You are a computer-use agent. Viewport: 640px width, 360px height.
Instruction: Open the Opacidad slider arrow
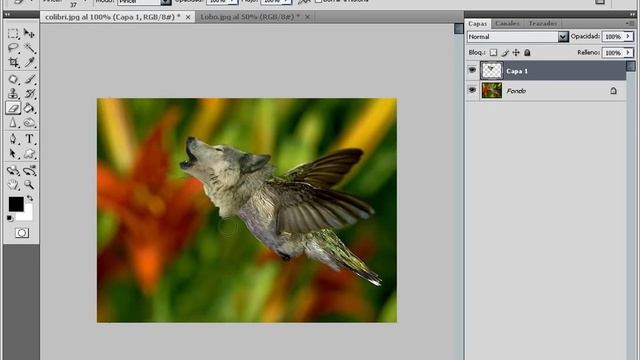629,37
